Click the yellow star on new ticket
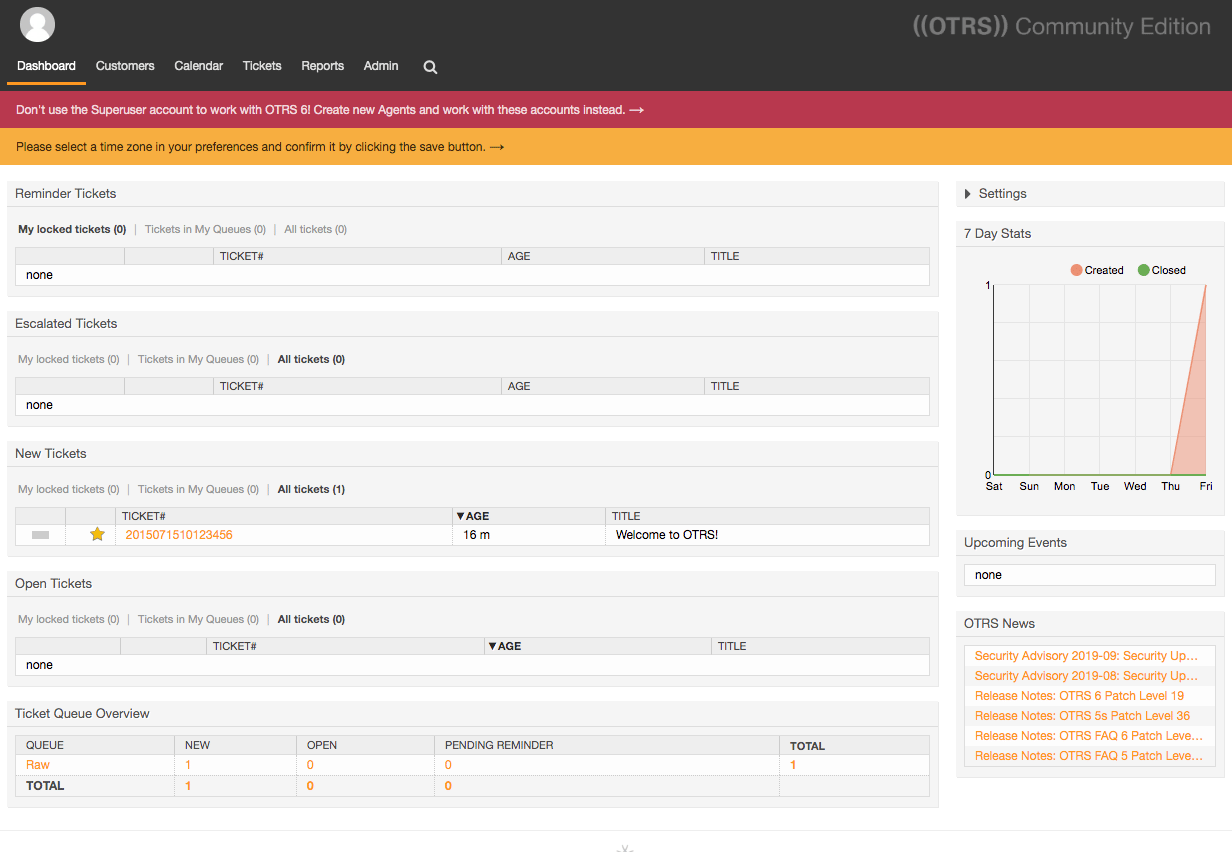 (97, 535)
